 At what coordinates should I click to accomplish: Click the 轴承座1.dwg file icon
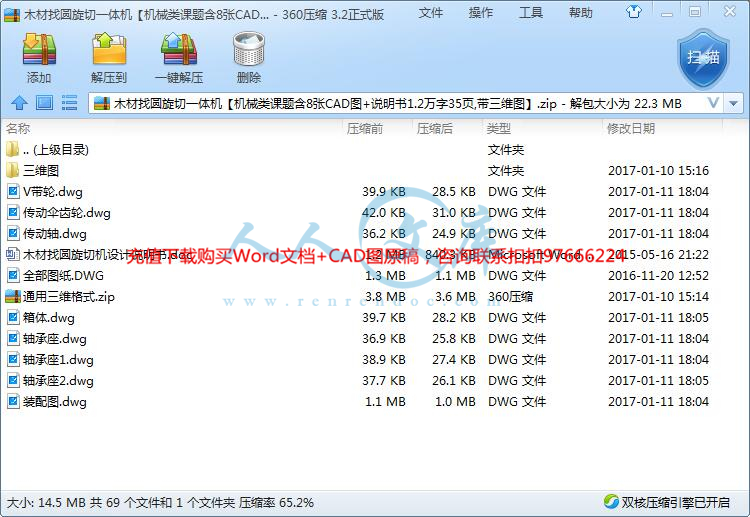click(x=13, y=360)
